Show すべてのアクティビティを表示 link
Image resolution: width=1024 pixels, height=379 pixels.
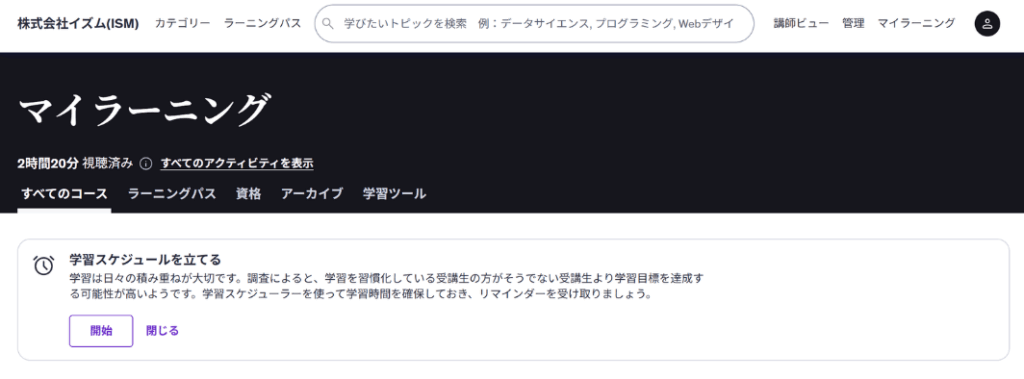pos(237,163)
